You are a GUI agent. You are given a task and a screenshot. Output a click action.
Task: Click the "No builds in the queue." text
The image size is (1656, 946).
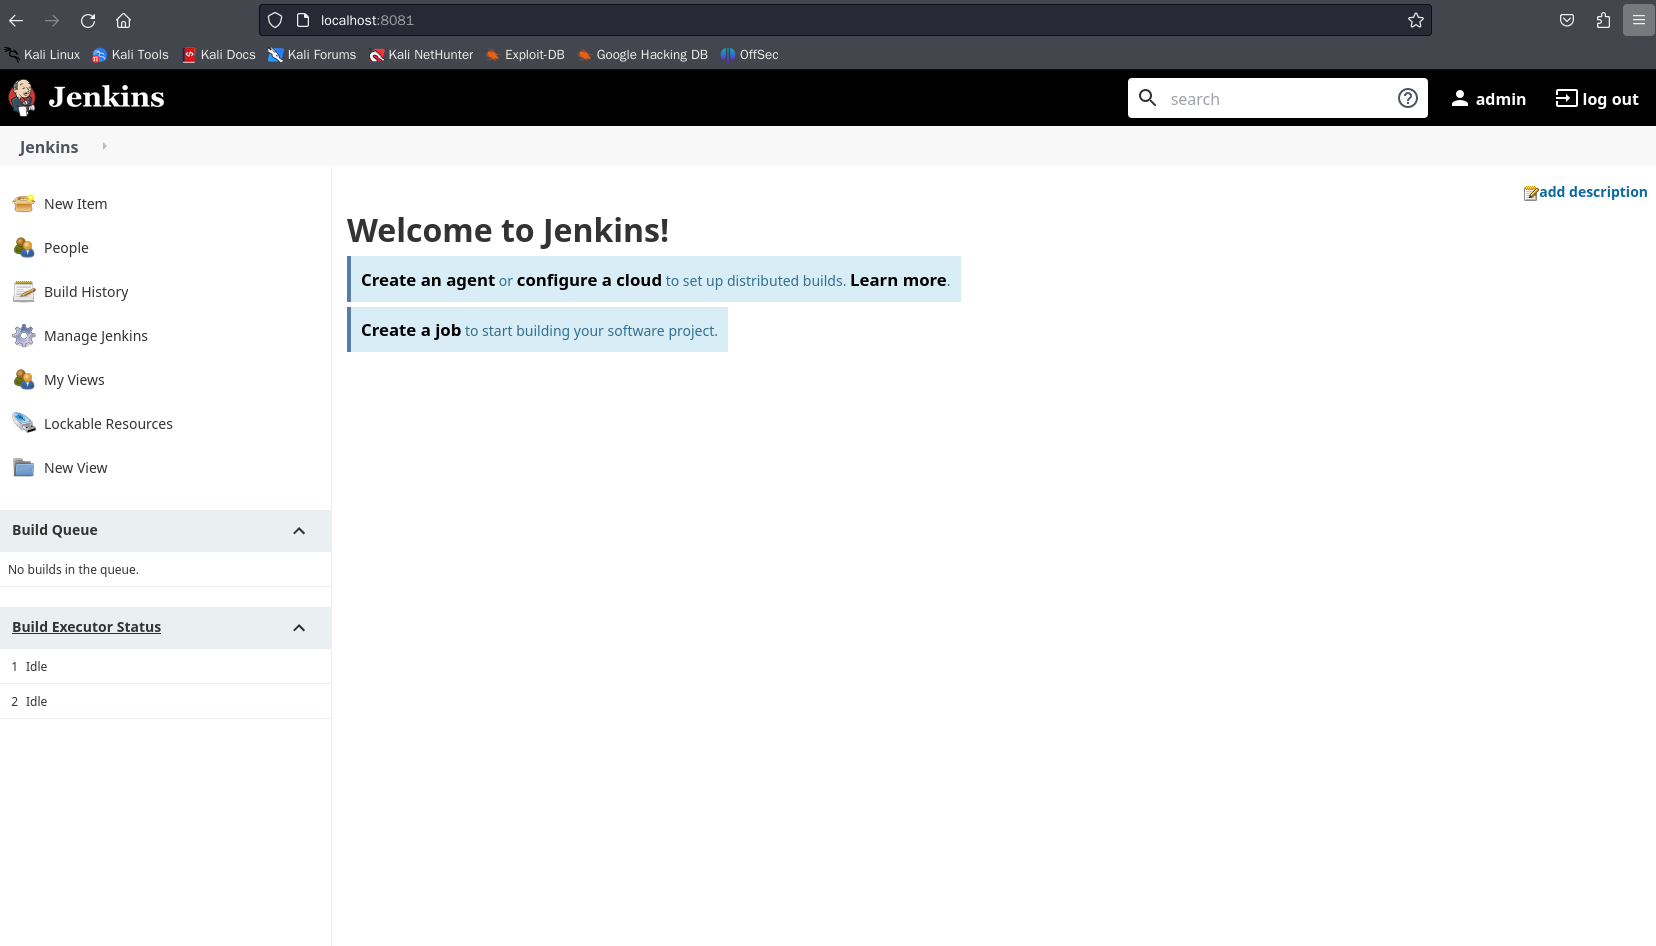click(x=73, y=570)
